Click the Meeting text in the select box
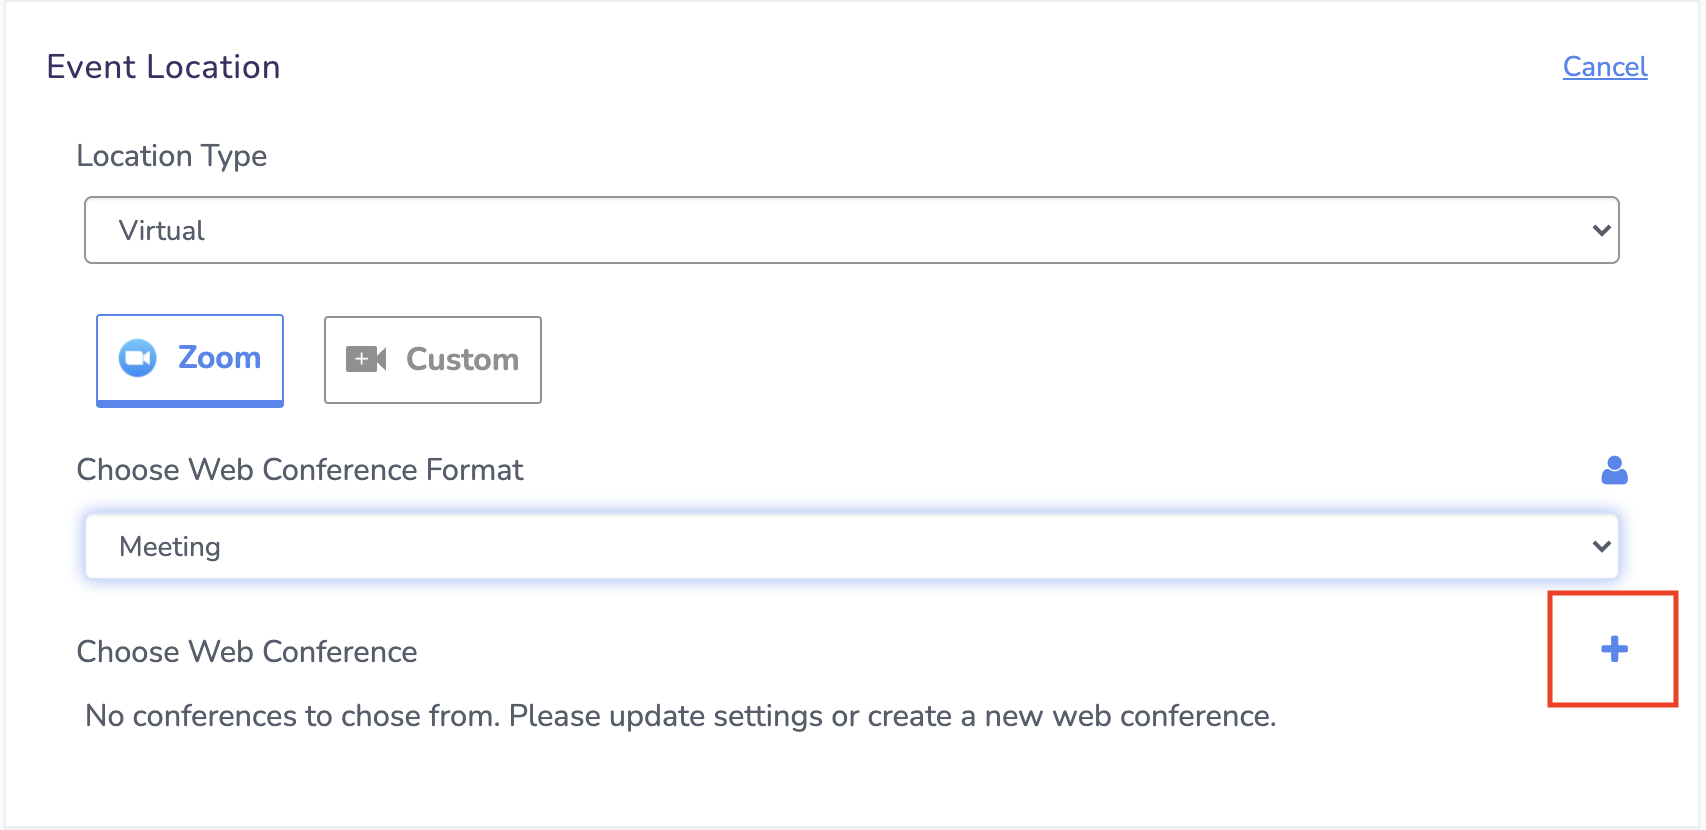 pos(170,547)
